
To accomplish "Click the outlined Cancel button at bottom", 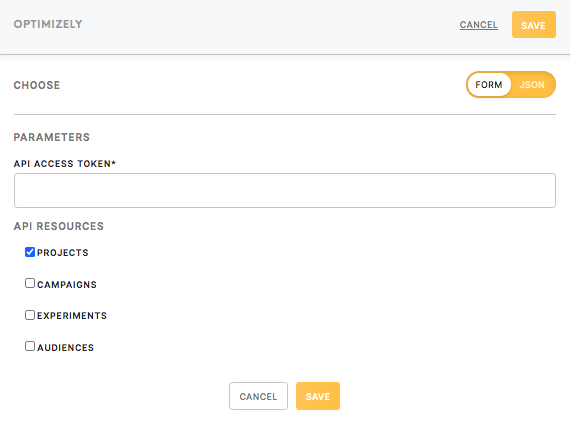I will pos(258,396).
